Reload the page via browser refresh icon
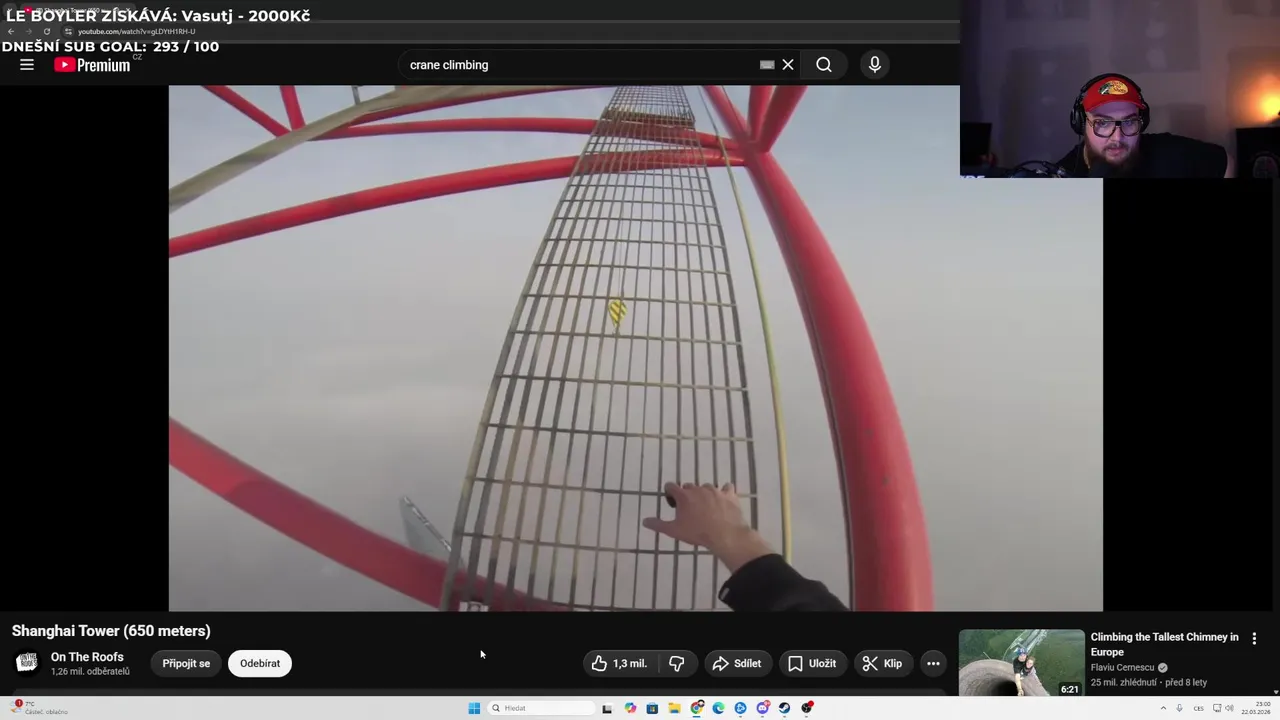The image size is (1280, 720). pyautogui.click(x=46, y=31)
